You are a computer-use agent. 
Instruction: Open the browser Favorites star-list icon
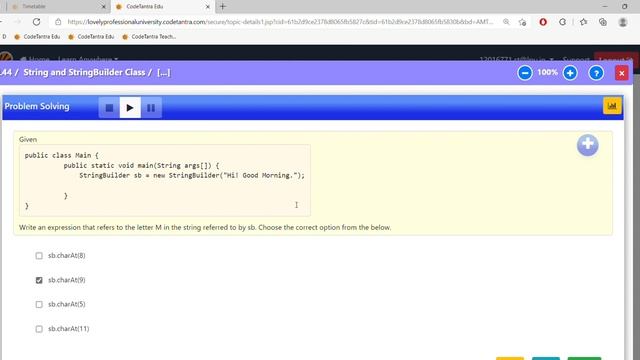[x=583, y=22]
